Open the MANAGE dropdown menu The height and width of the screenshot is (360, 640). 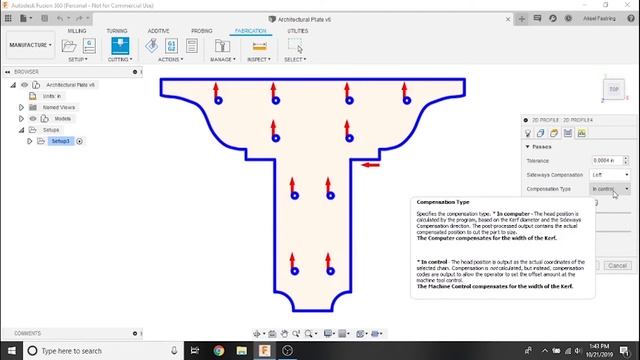(222, 60)
